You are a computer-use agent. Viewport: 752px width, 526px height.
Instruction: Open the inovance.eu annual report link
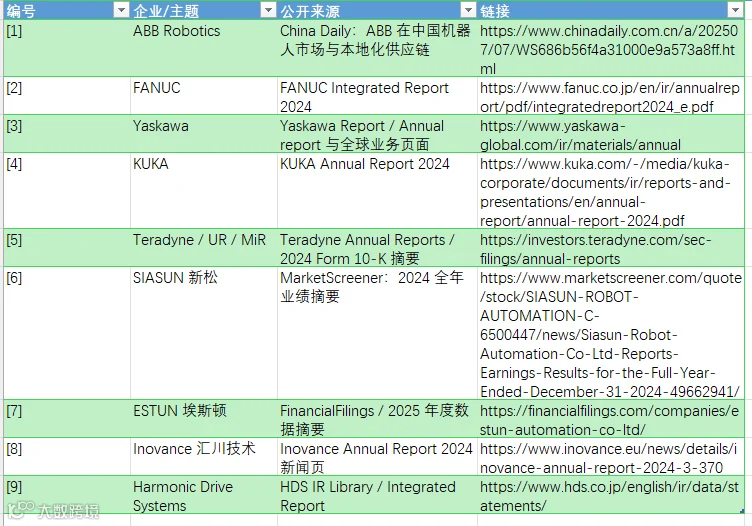click(x=611, y=456)
